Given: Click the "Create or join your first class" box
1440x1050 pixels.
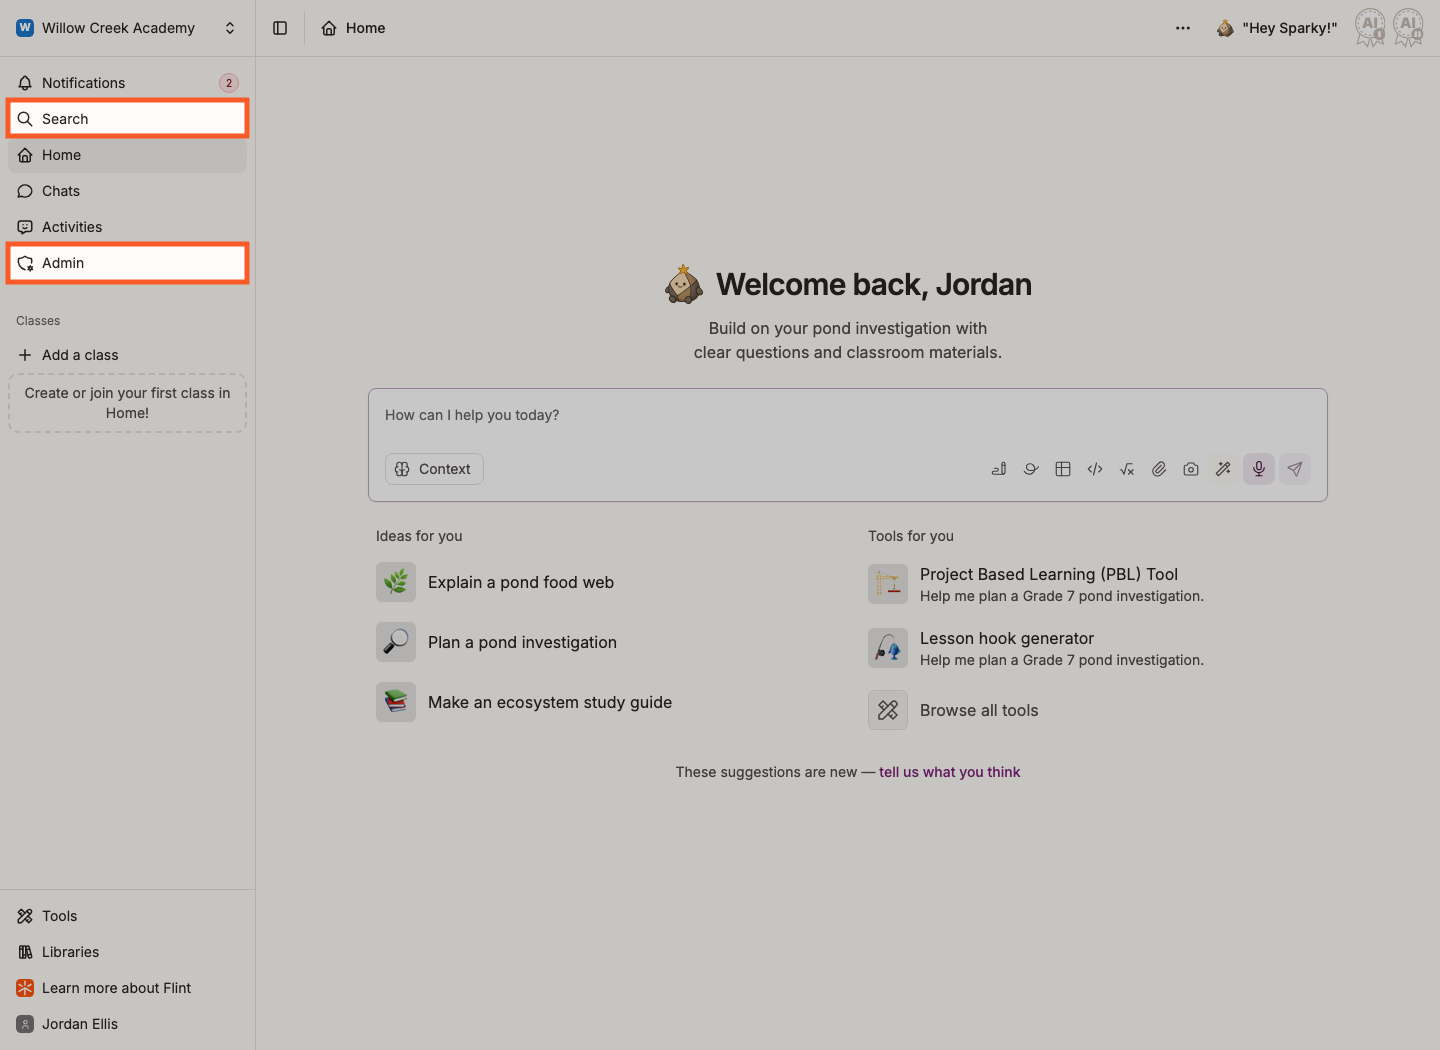Looking at the screenshot, I should [127, 403].
